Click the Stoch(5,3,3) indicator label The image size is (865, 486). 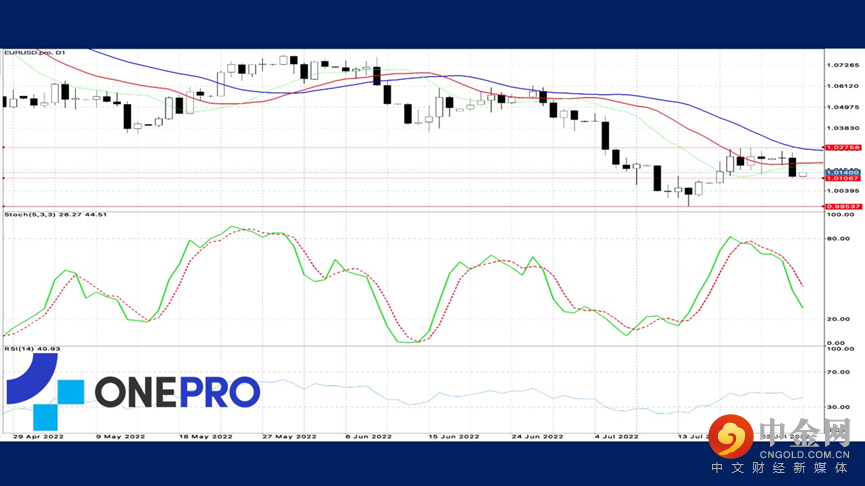(x=56, y=215)
